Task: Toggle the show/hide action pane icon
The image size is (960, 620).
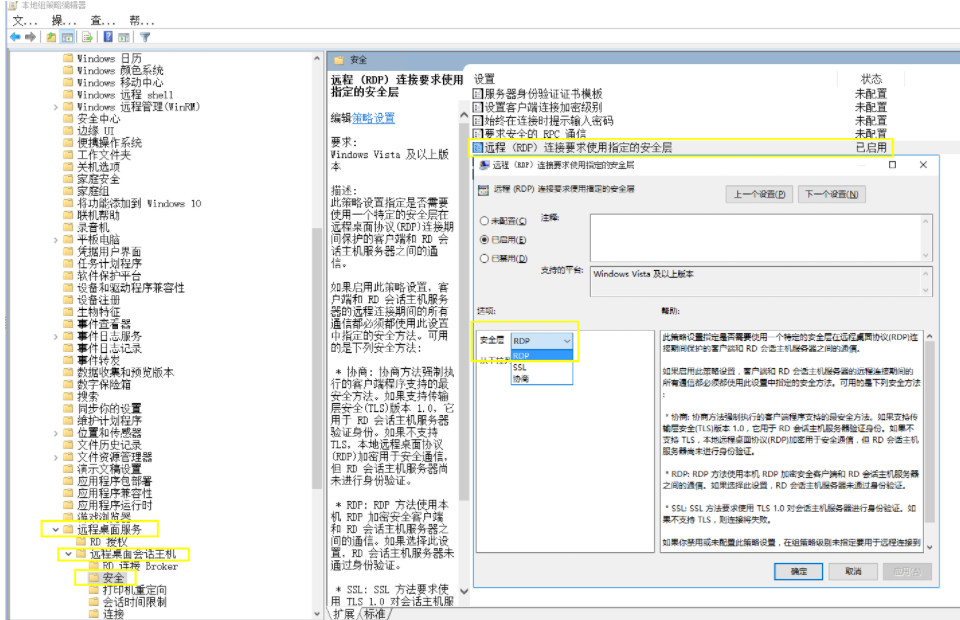Action: click(124, 37)
